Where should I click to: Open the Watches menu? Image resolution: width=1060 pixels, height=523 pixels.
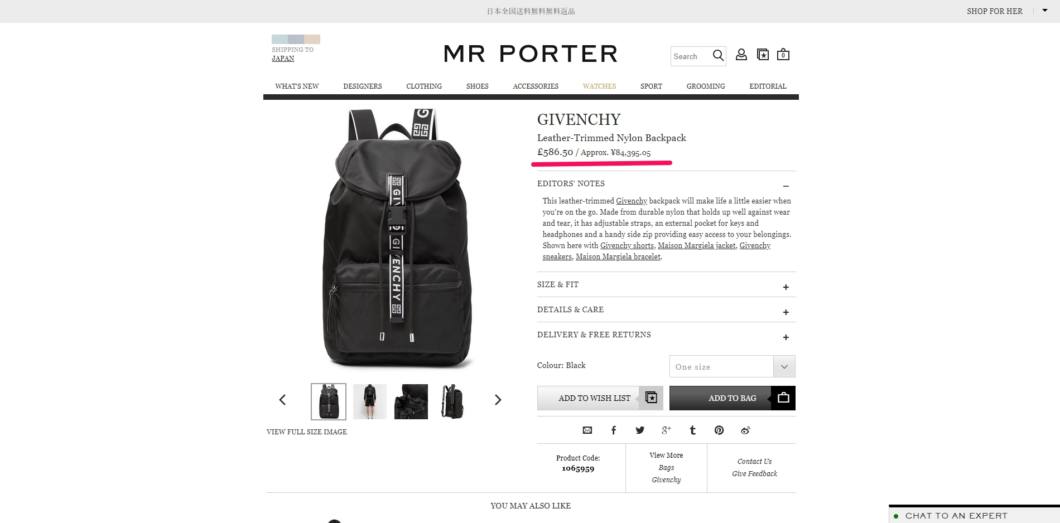(599, 86)
